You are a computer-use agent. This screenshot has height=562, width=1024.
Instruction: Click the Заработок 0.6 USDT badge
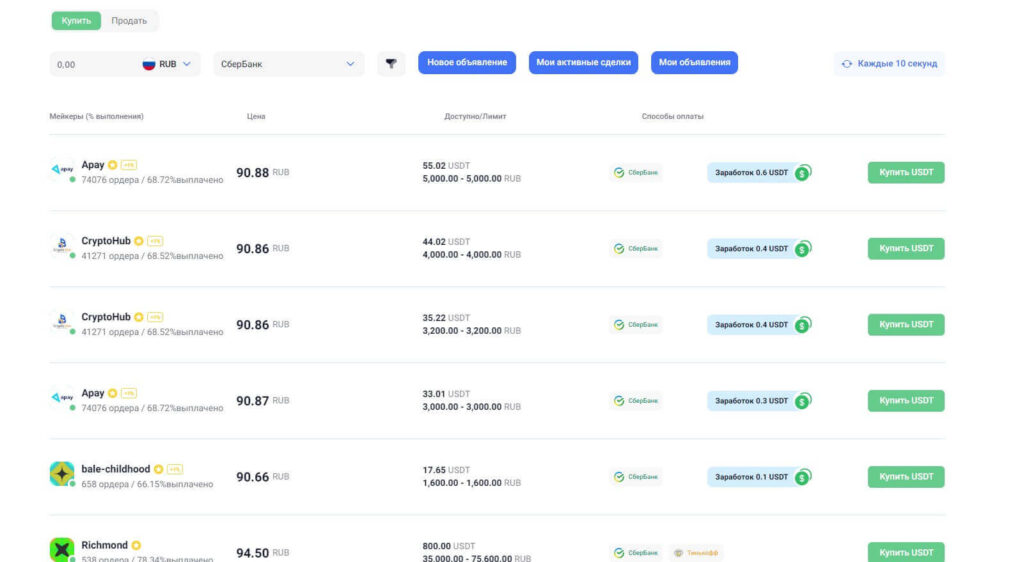(760, 172)
